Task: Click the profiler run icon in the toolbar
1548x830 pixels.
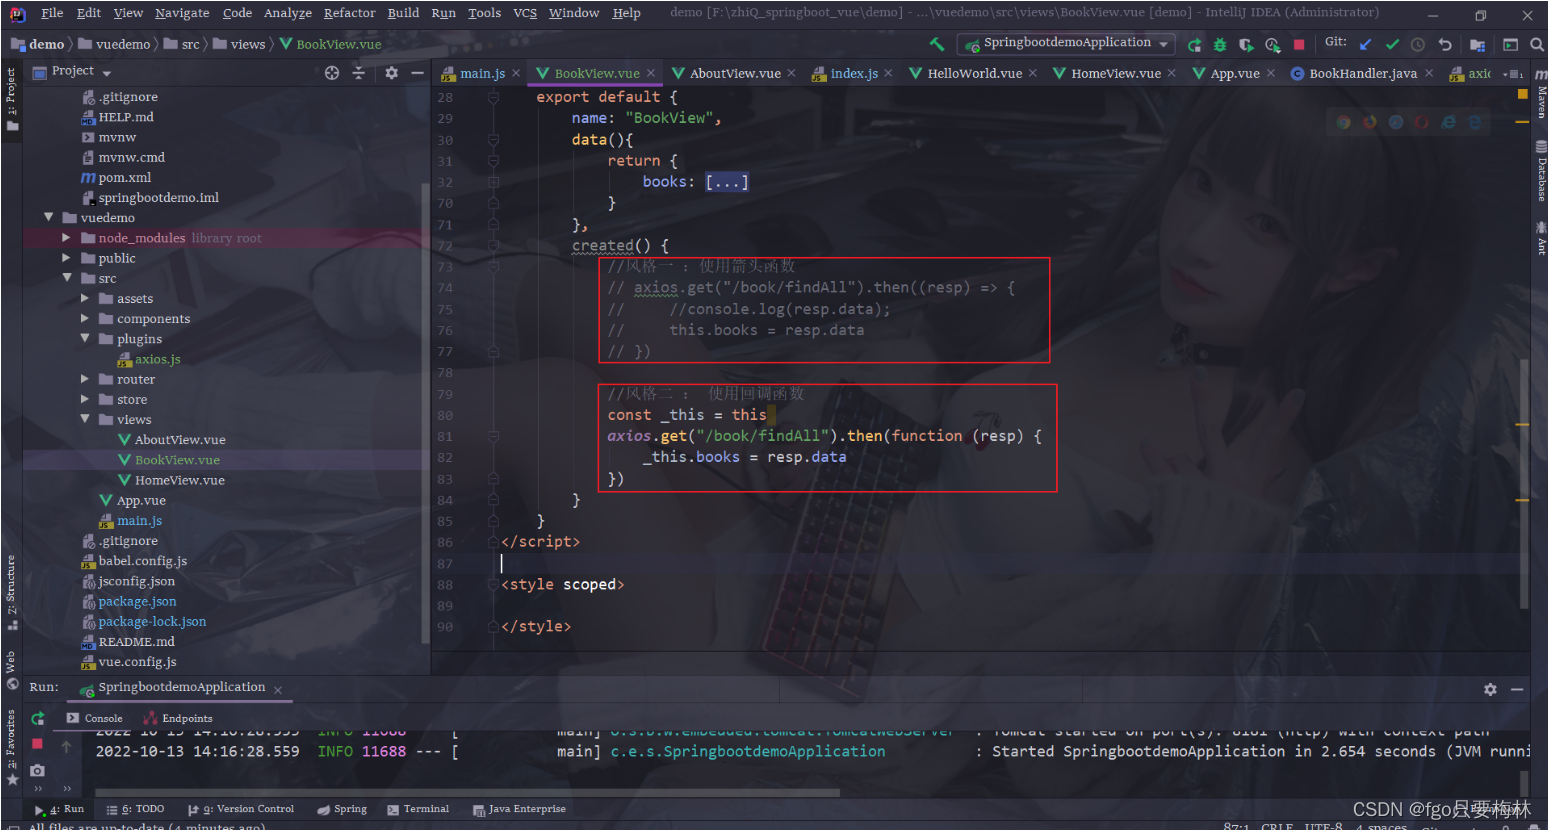Action: point(1272,44)
